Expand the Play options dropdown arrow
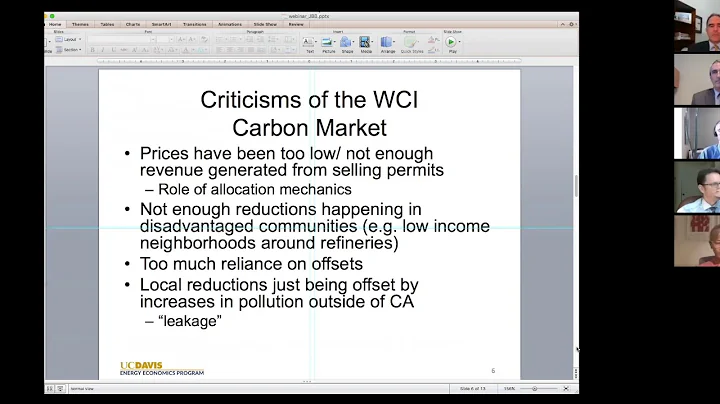The width and height of the screenshot is (720, 404). [459, 42]
